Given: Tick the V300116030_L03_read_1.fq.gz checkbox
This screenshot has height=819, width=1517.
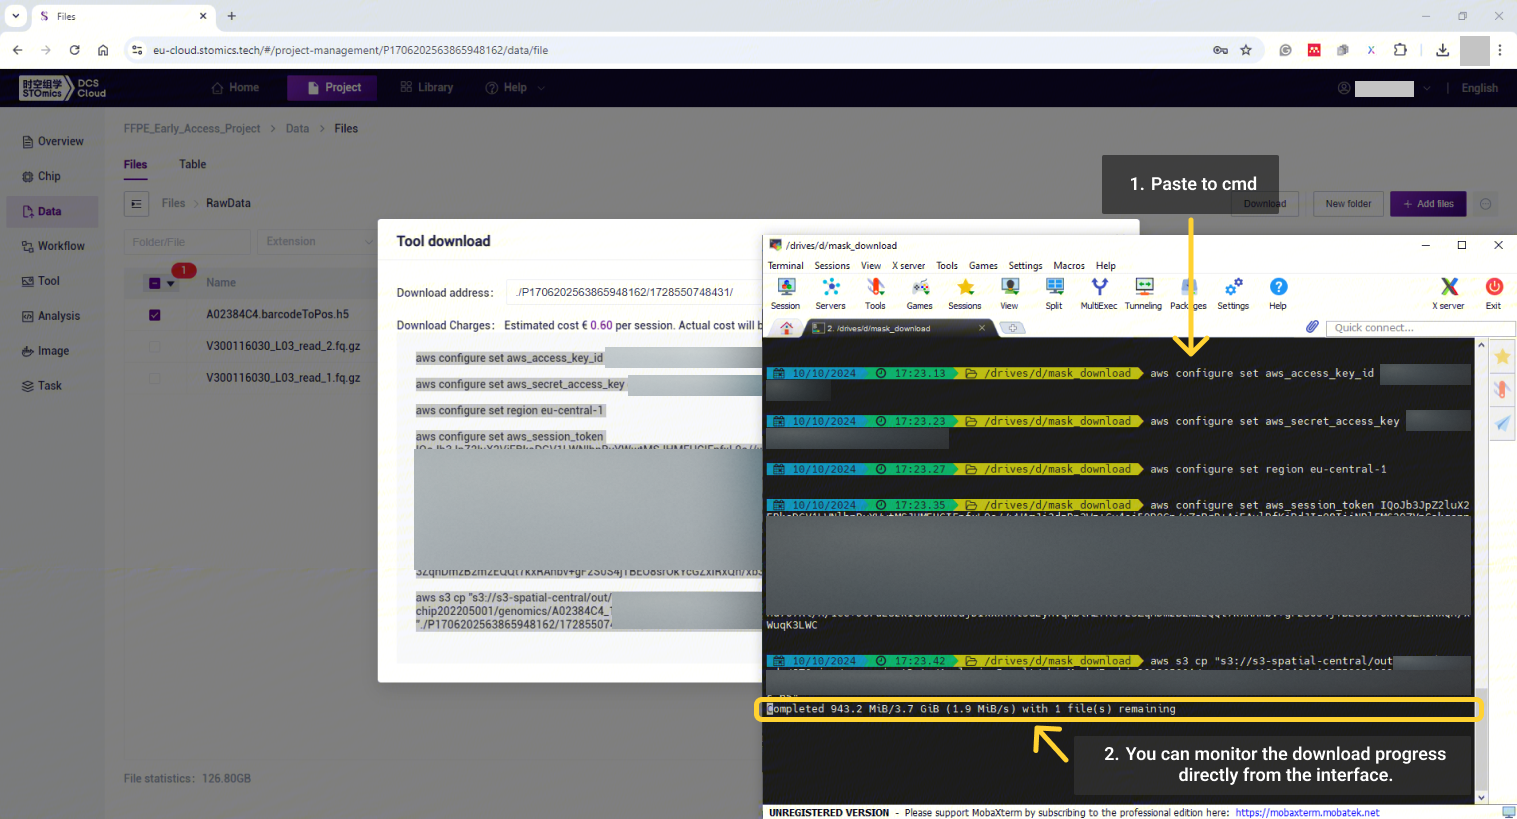Looking at the screenshot, I should coord(155,379).
